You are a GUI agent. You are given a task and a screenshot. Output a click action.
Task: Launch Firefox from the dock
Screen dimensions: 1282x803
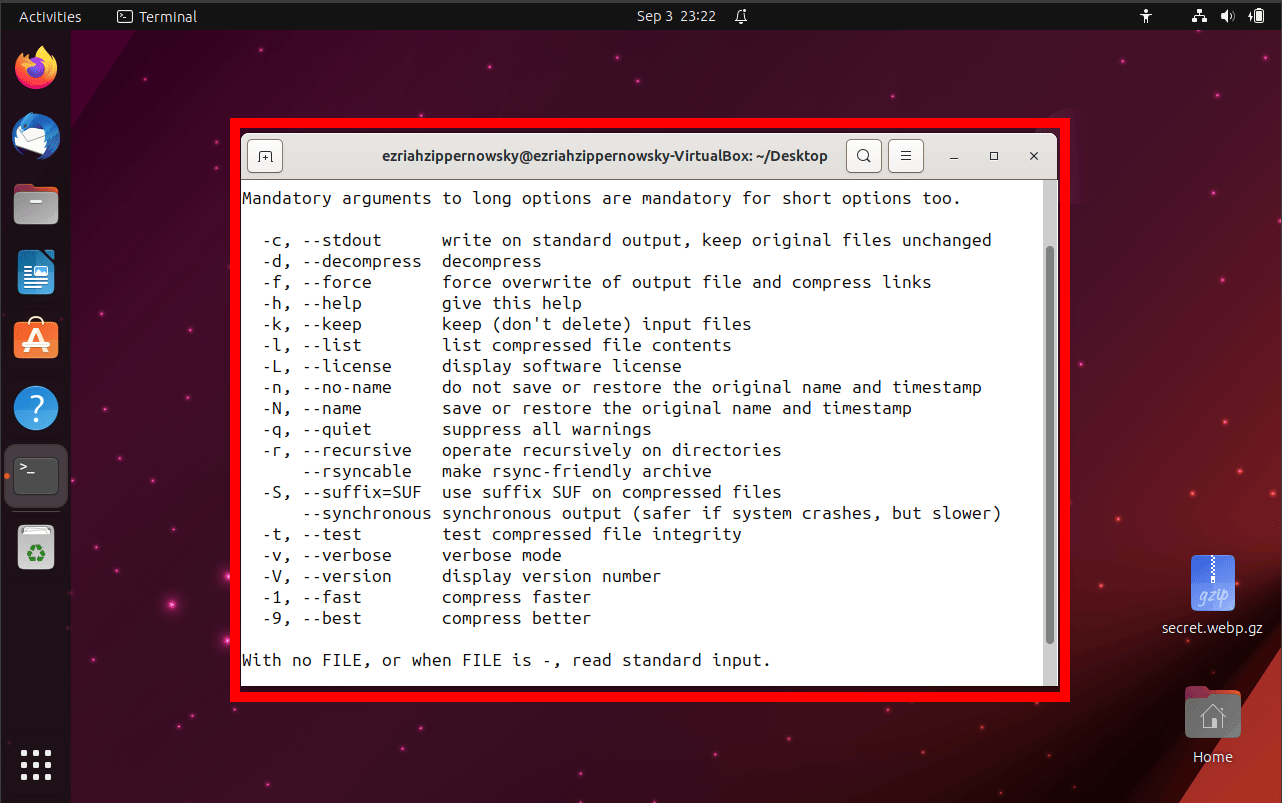35,67
